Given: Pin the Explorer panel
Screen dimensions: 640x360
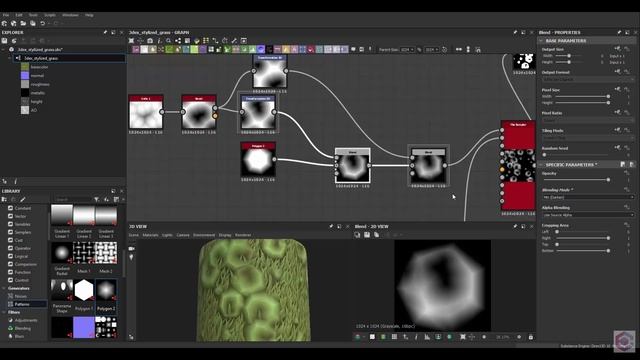Looking at the screenshot, I should 105,32.
